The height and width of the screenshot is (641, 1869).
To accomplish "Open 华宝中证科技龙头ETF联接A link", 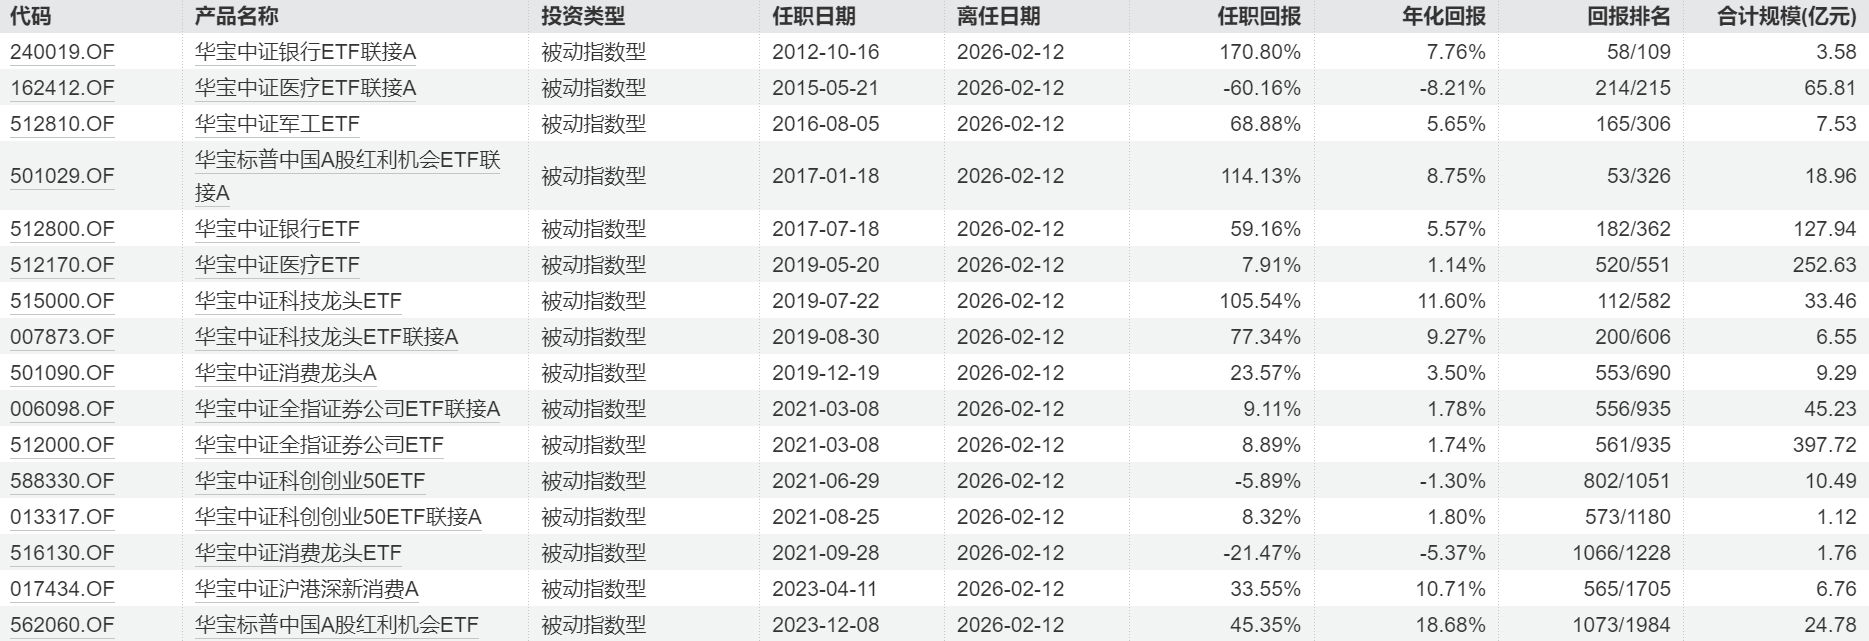I will tap(326, 337).
